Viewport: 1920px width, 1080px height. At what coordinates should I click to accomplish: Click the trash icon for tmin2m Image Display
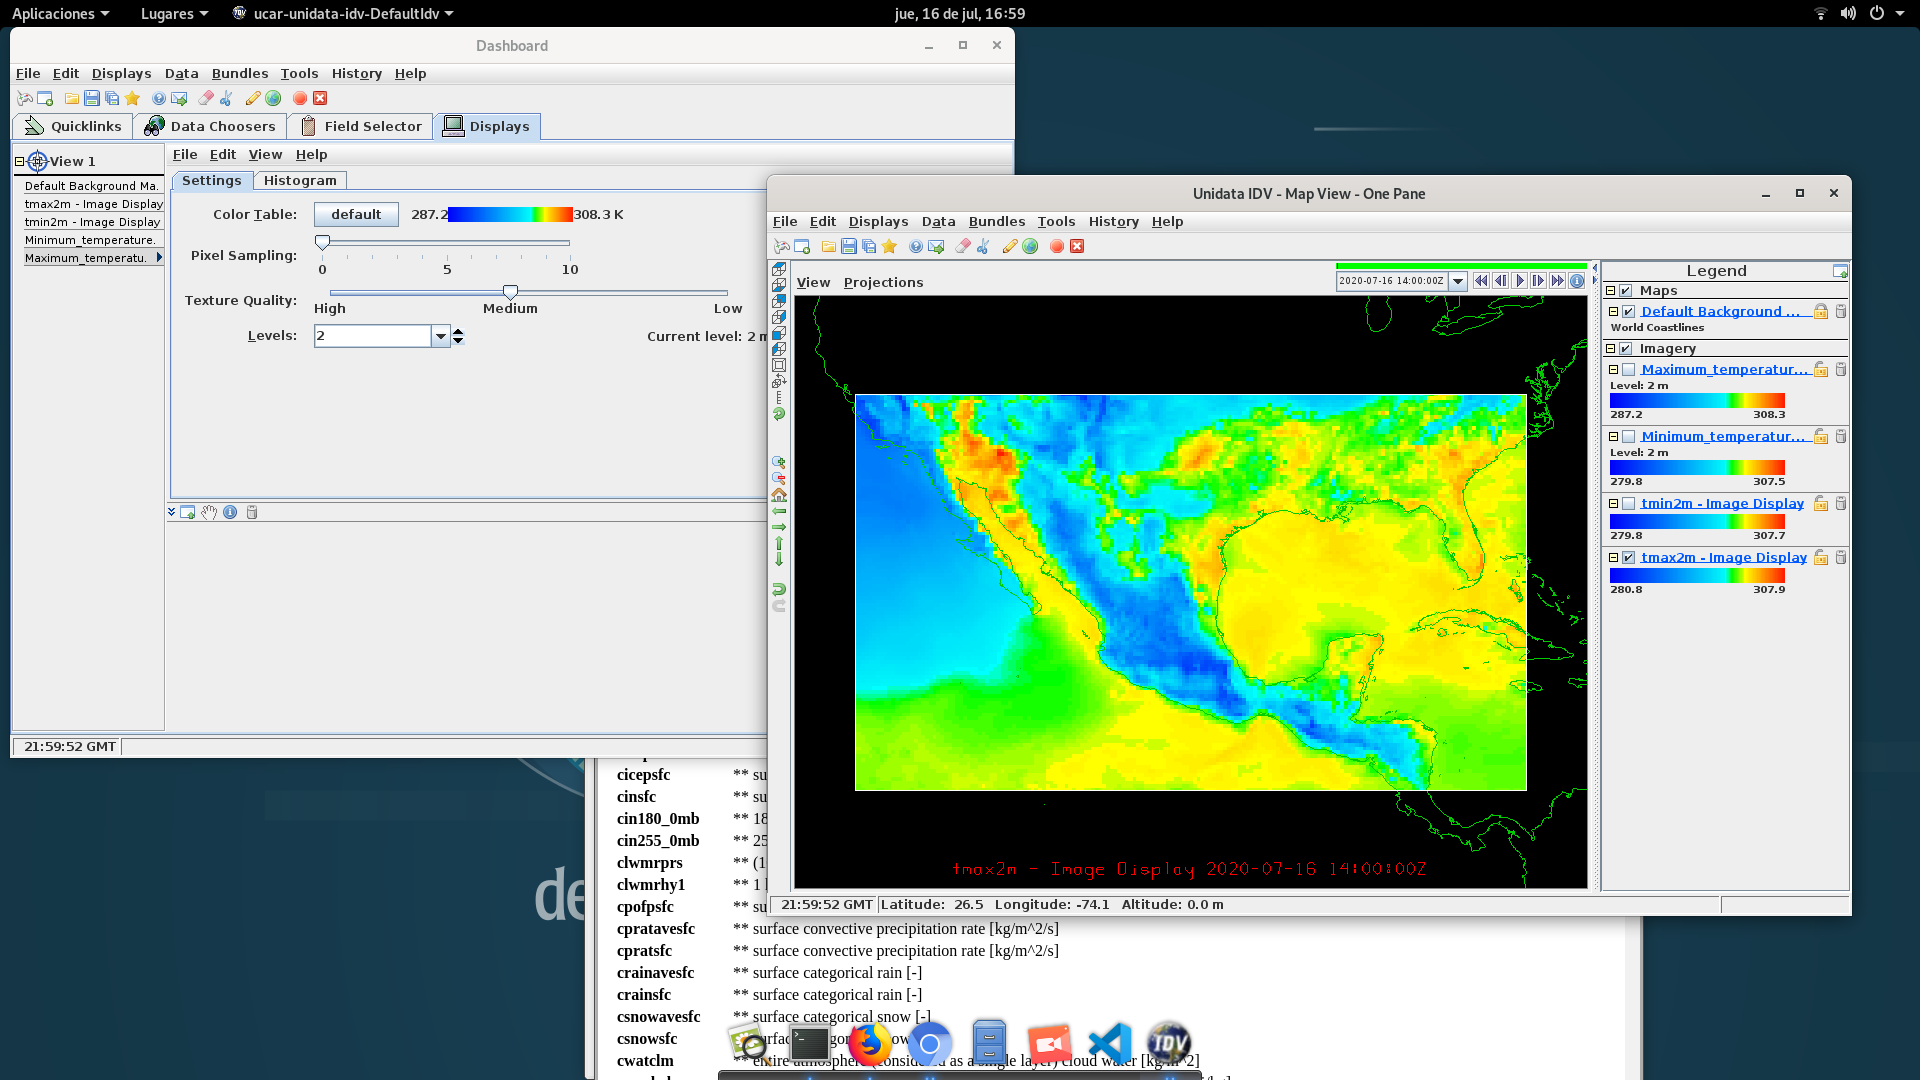(x=1840, y=504)
